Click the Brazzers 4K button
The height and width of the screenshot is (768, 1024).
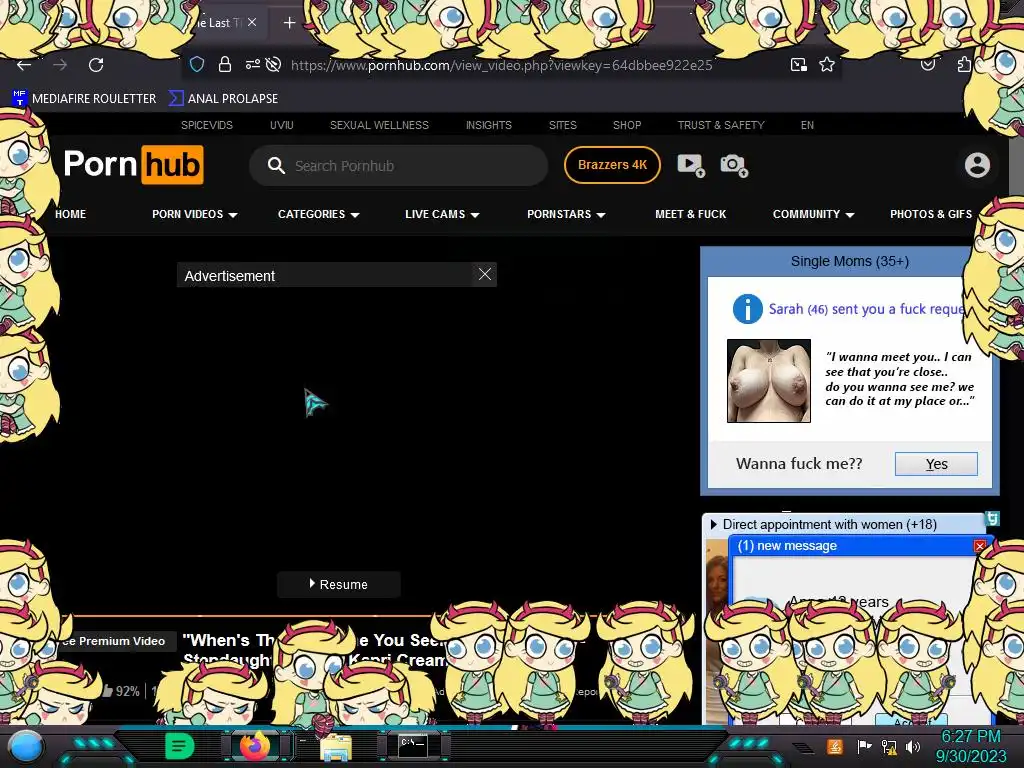tap(612, 165)
